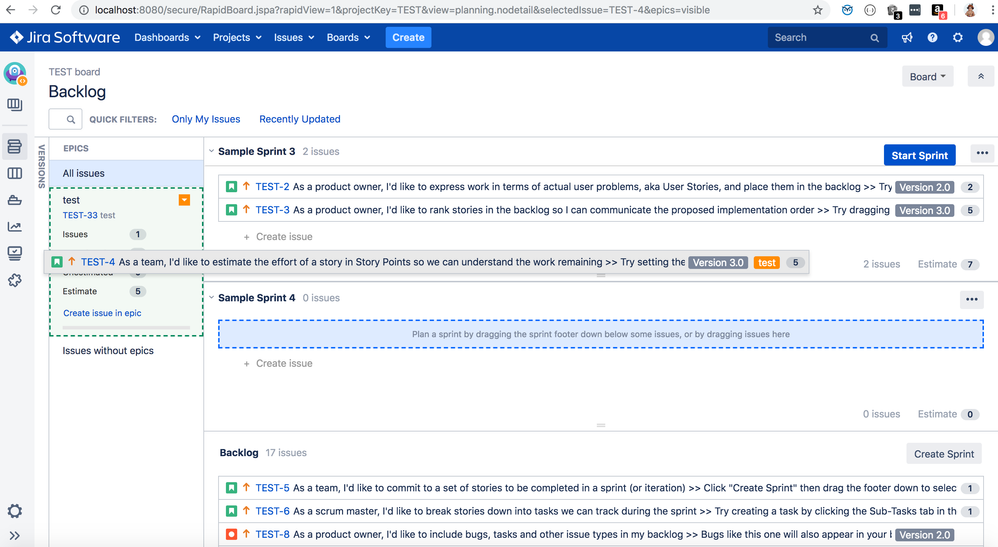Click the Jira Software logo
Viewport: 998px width, 547px height.
65,38
